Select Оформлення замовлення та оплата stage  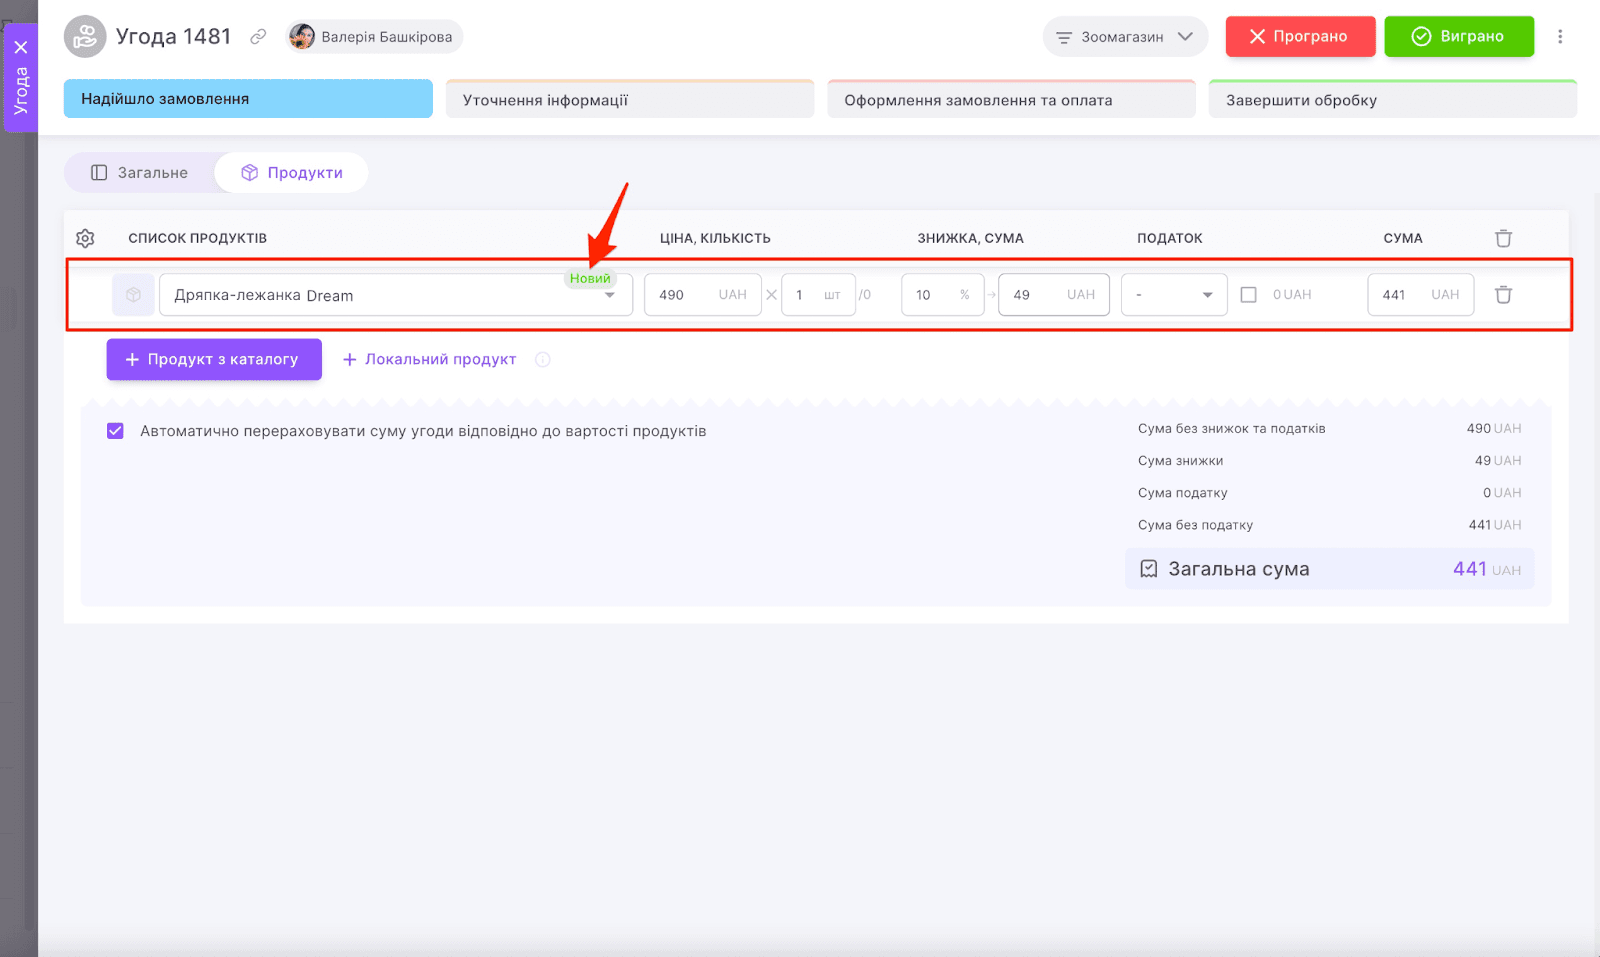click(1011, 99)
